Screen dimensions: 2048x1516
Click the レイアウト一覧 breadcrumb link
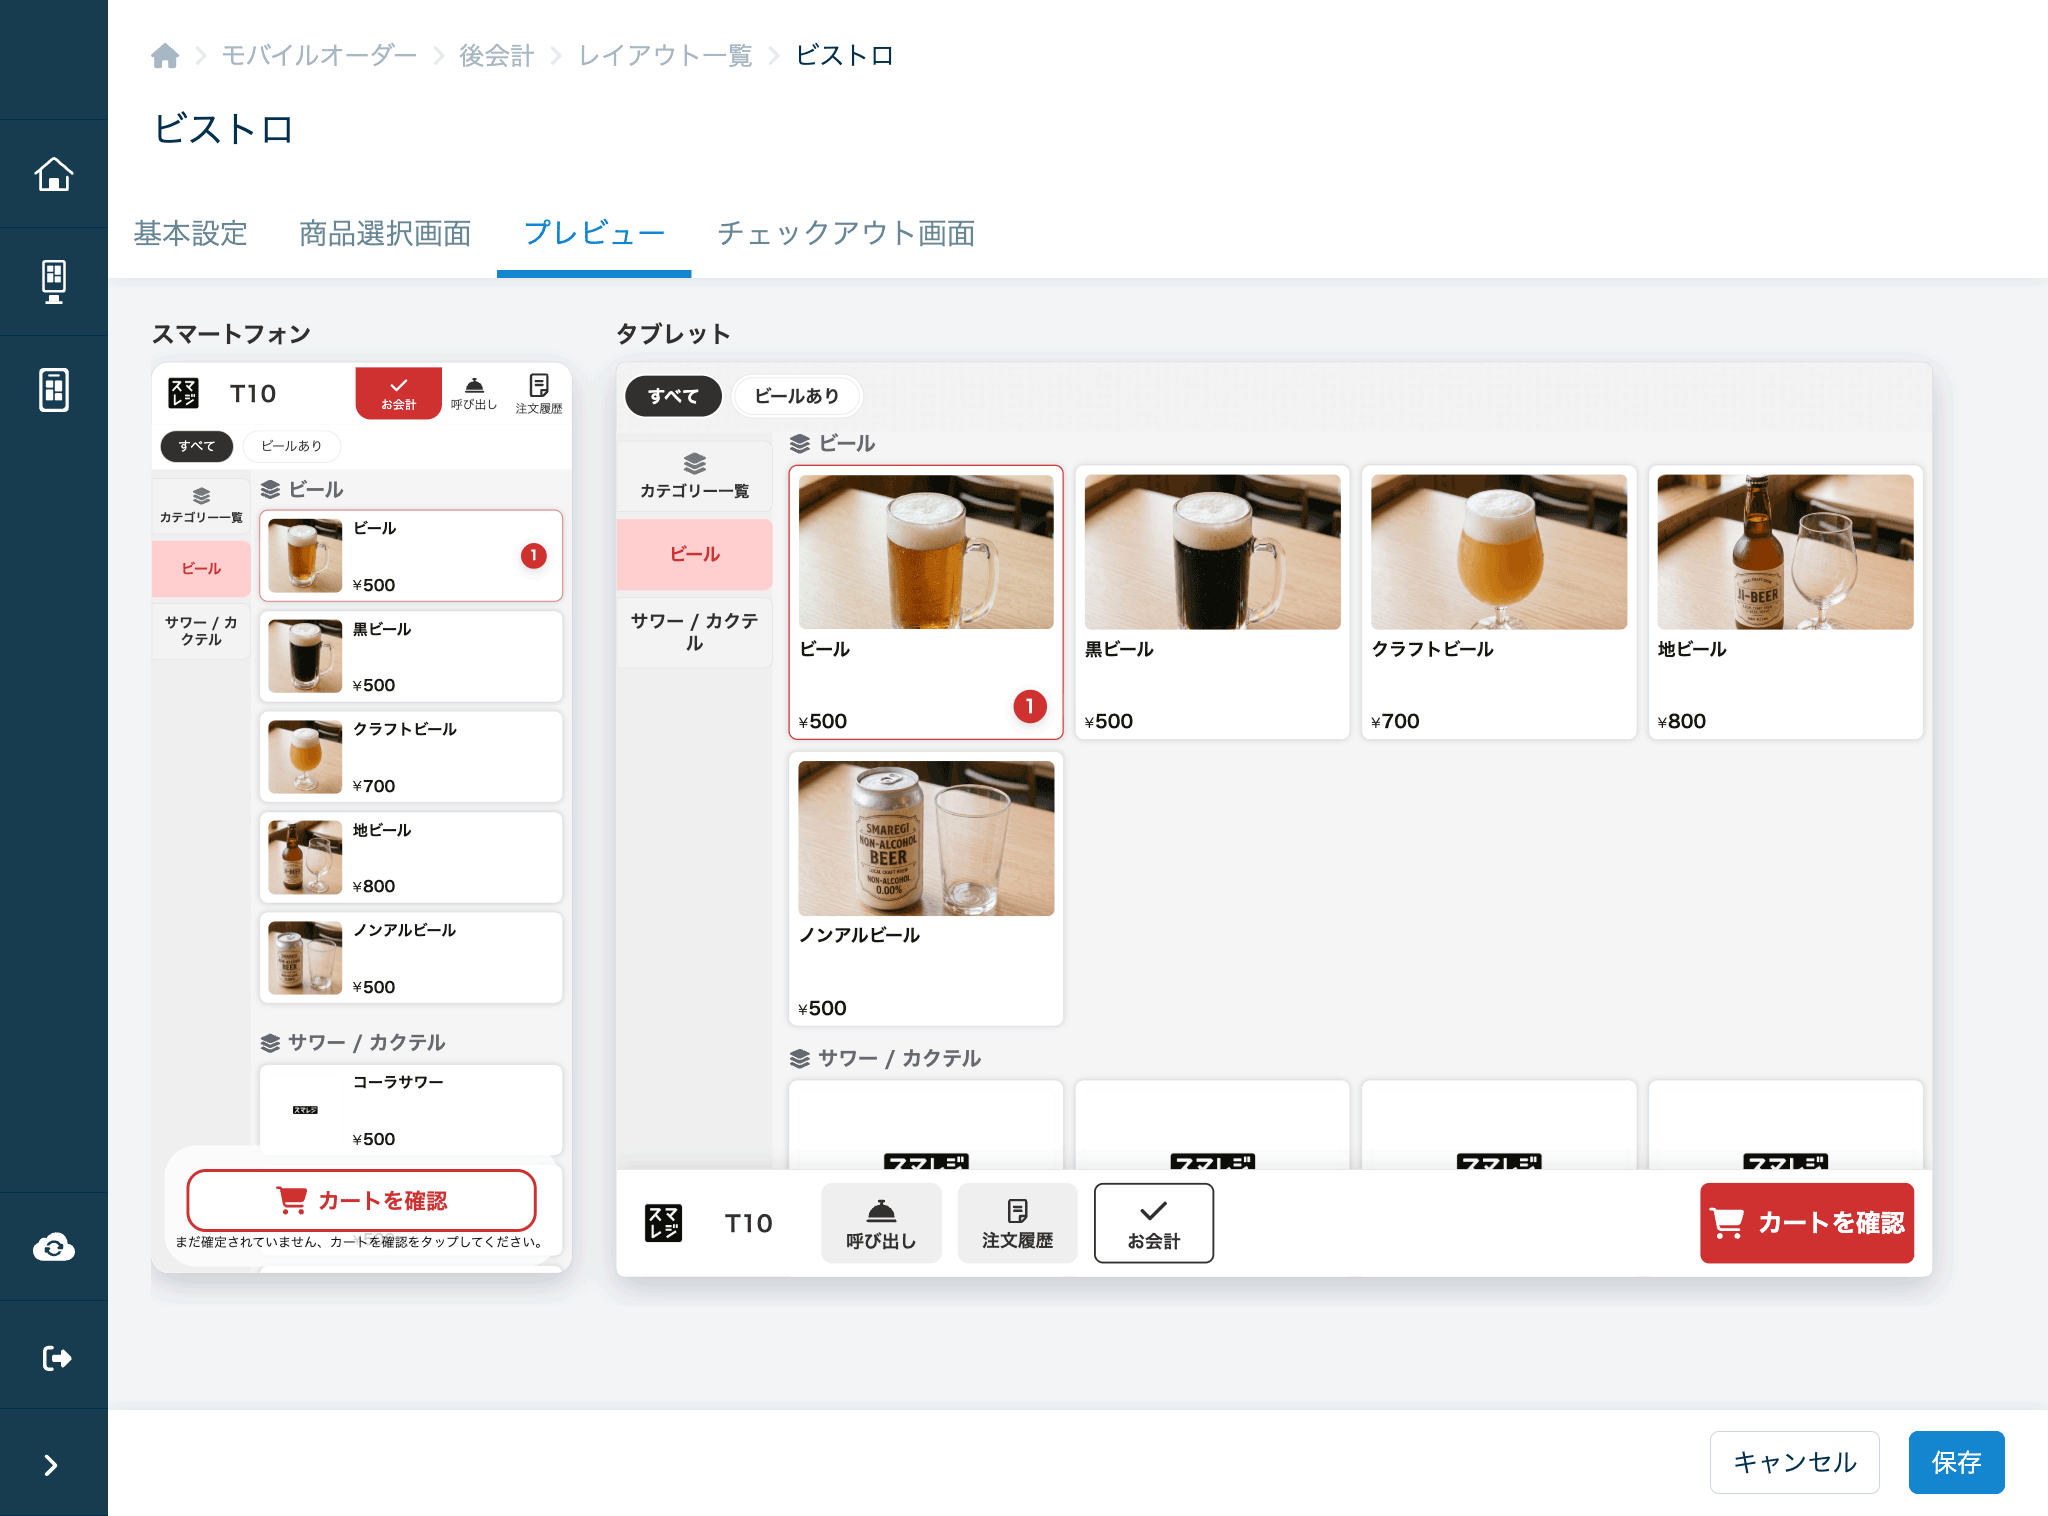coord(666,56)
